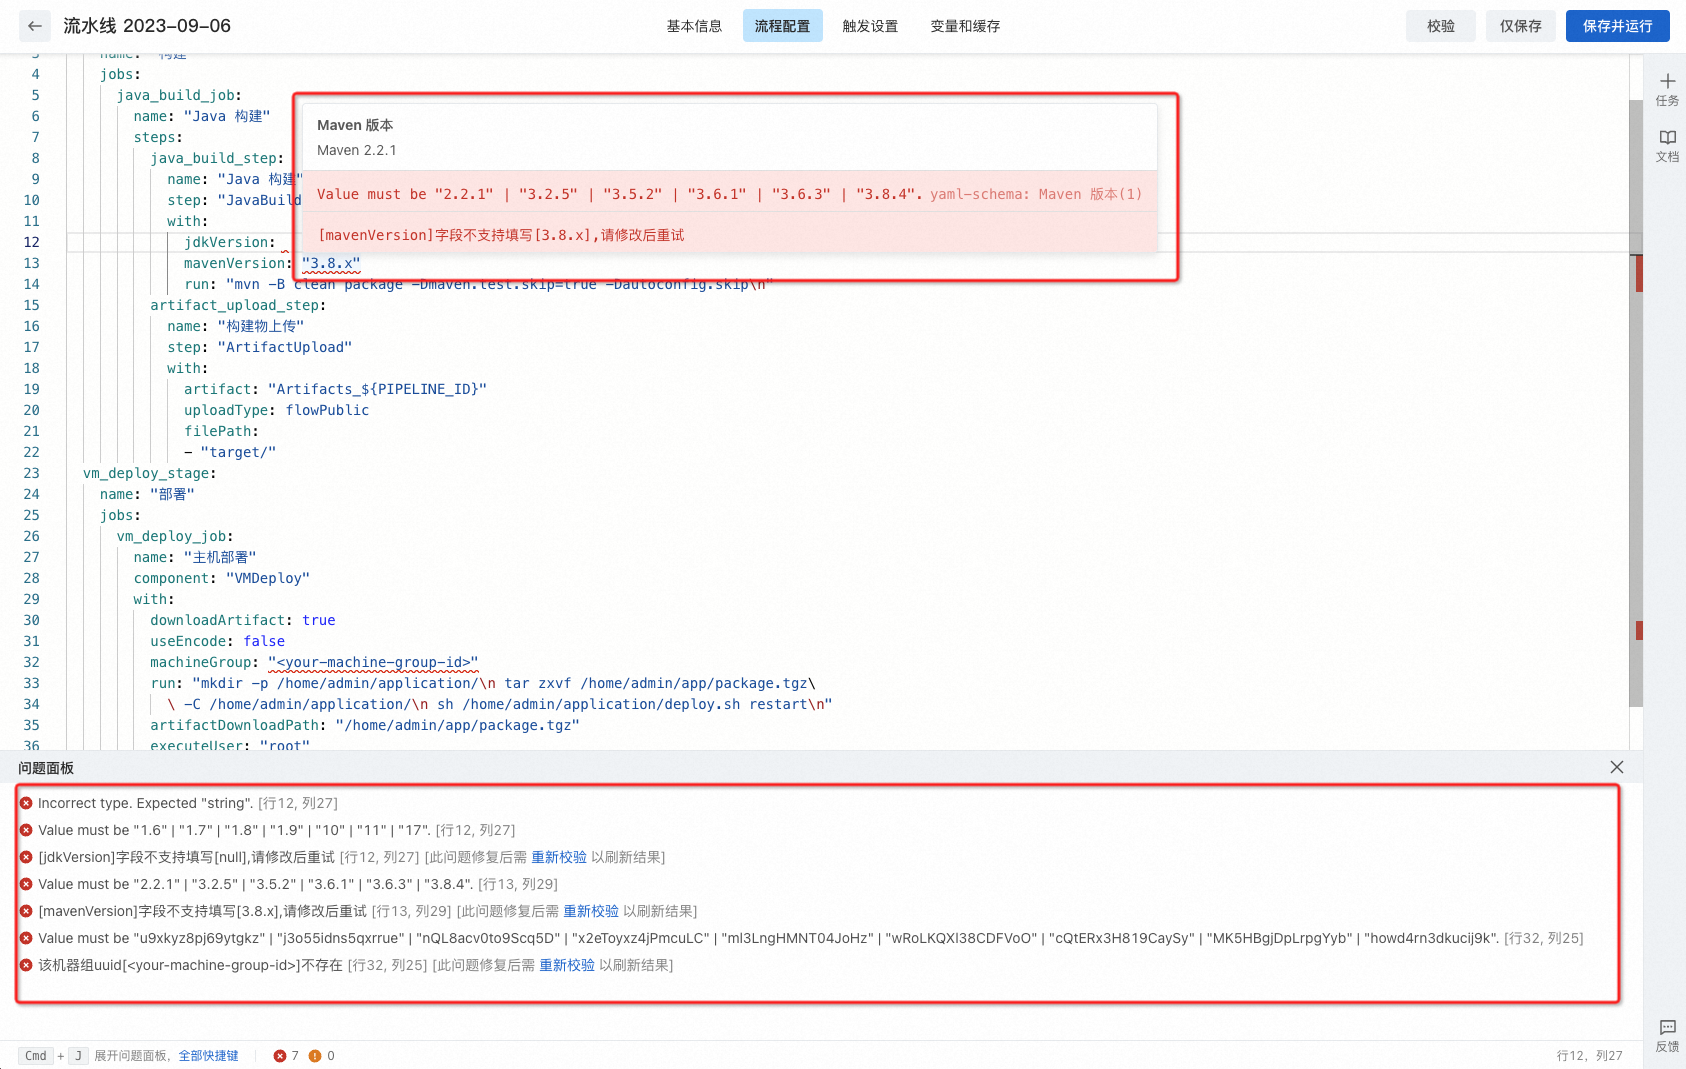Select the 流程配置 tab

(x=782, y=26)
